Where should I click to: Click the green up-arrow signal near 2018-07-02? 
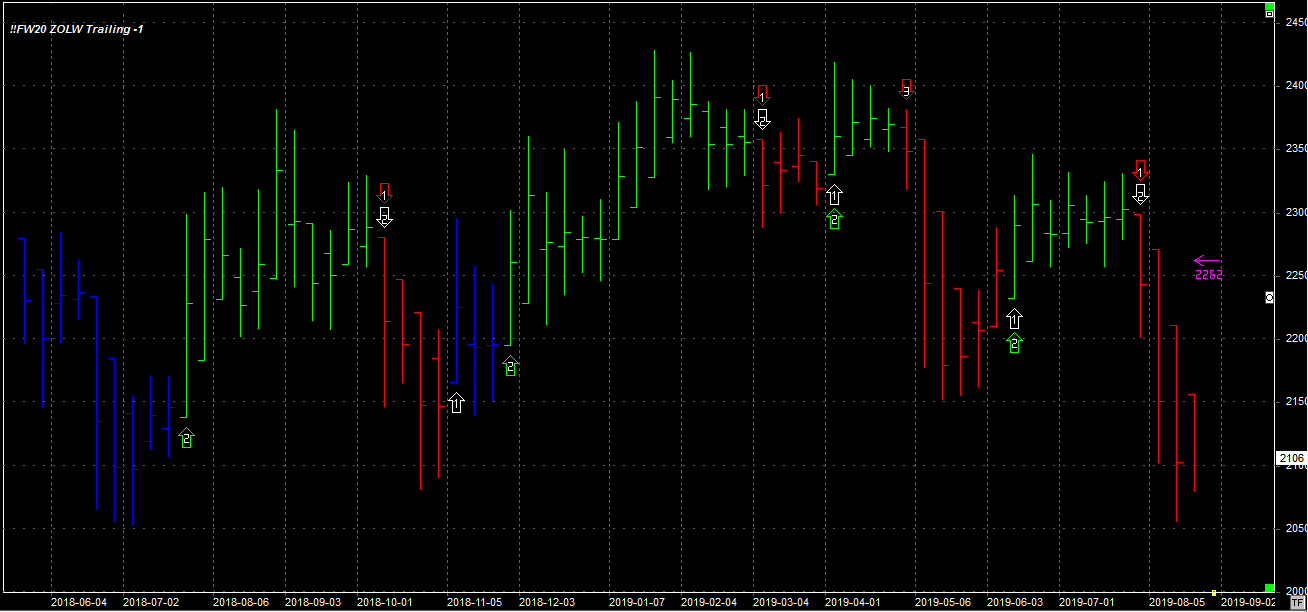pos(186,438)
